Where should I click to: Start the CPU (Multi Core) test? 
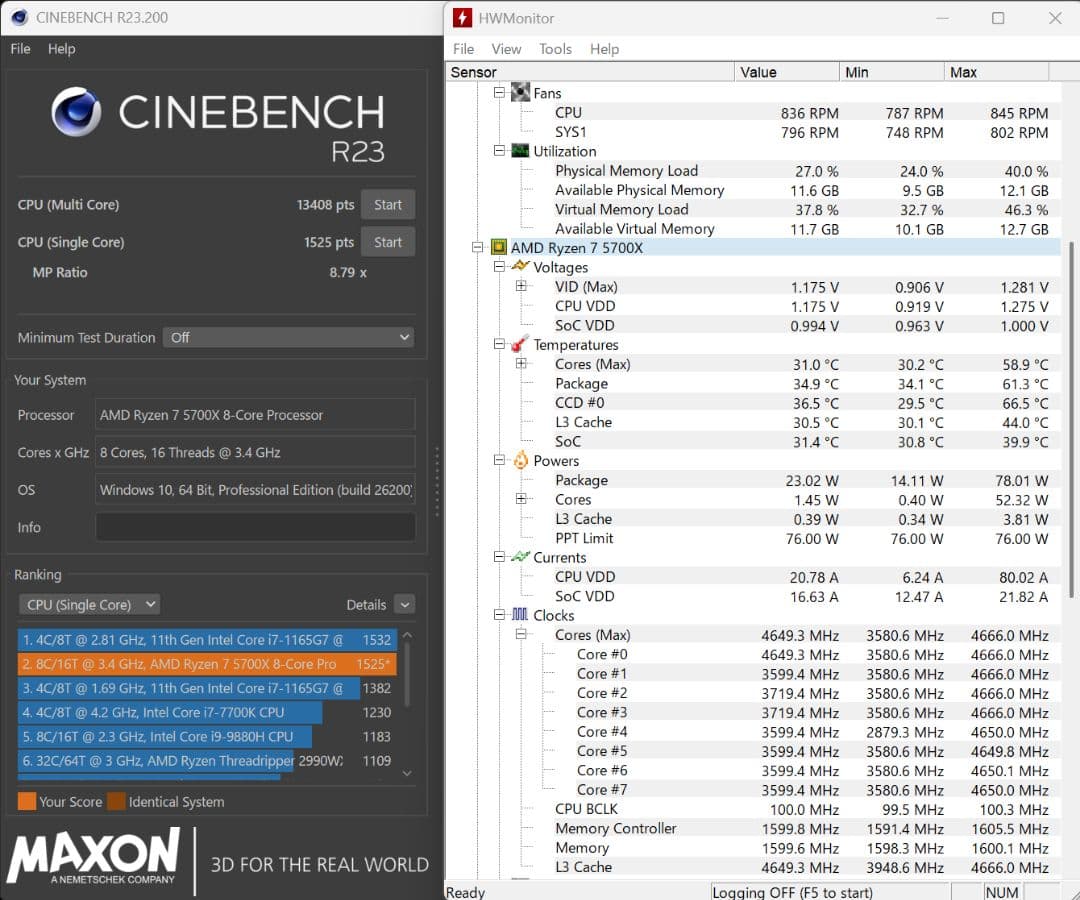point(388,205)
